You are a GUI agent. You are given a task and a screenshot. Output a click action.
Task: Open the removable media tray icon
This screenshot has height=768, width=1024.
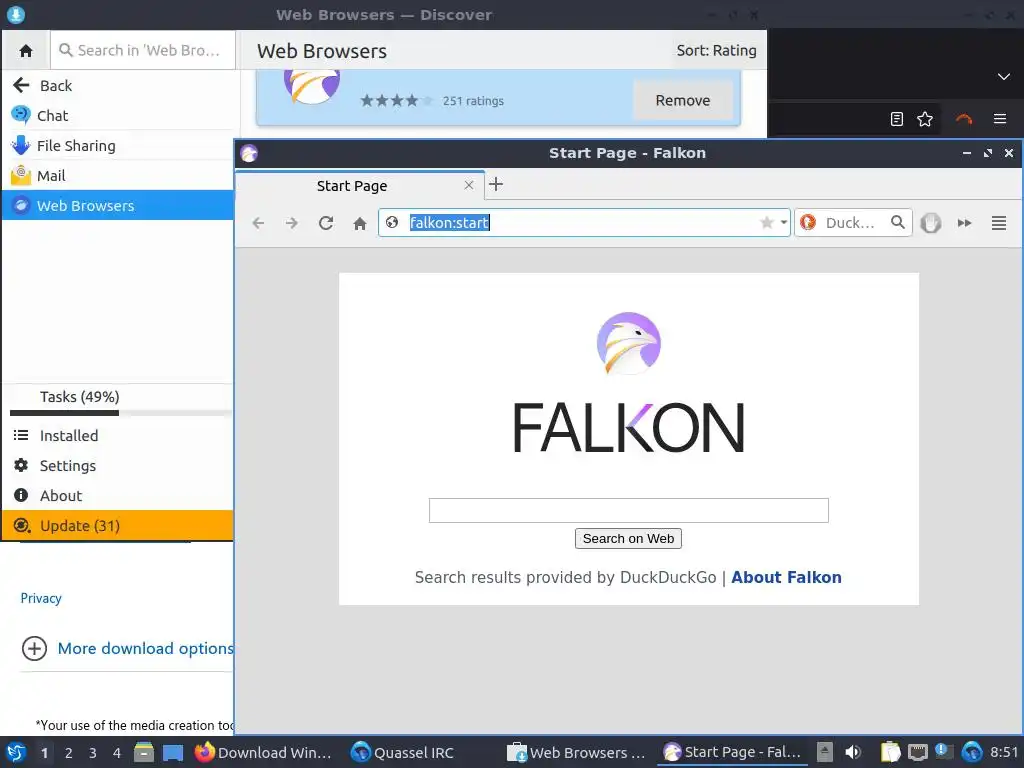825,752
